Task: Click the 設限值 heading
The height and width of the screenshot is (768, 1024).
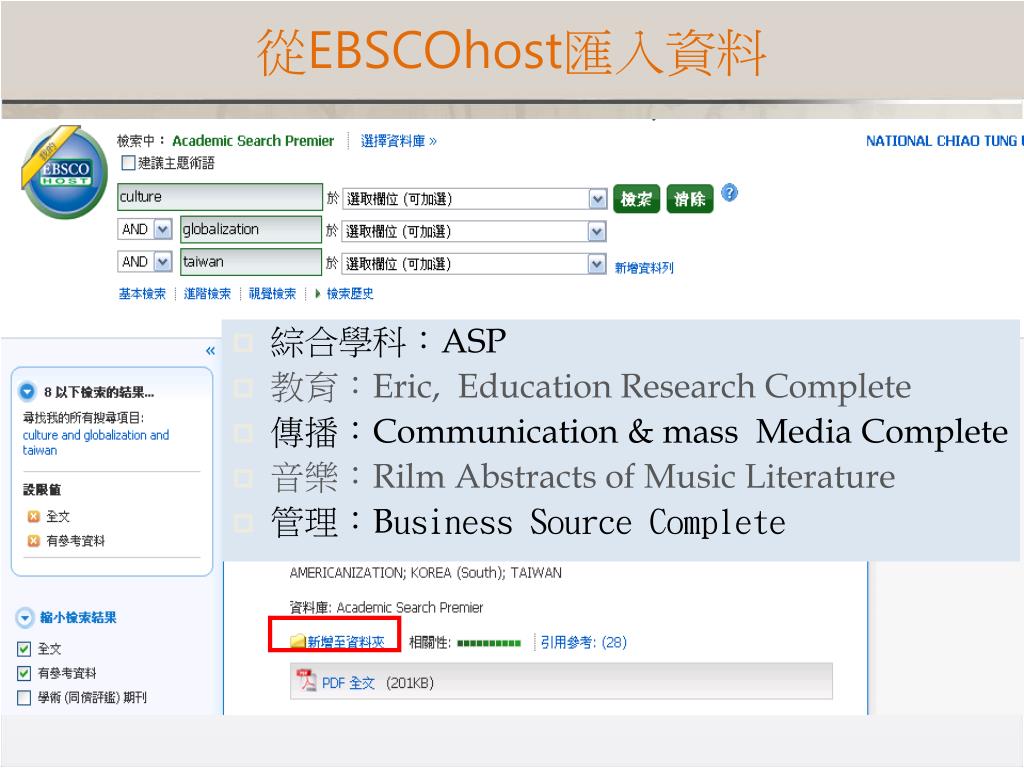Action: pos(42,490)
